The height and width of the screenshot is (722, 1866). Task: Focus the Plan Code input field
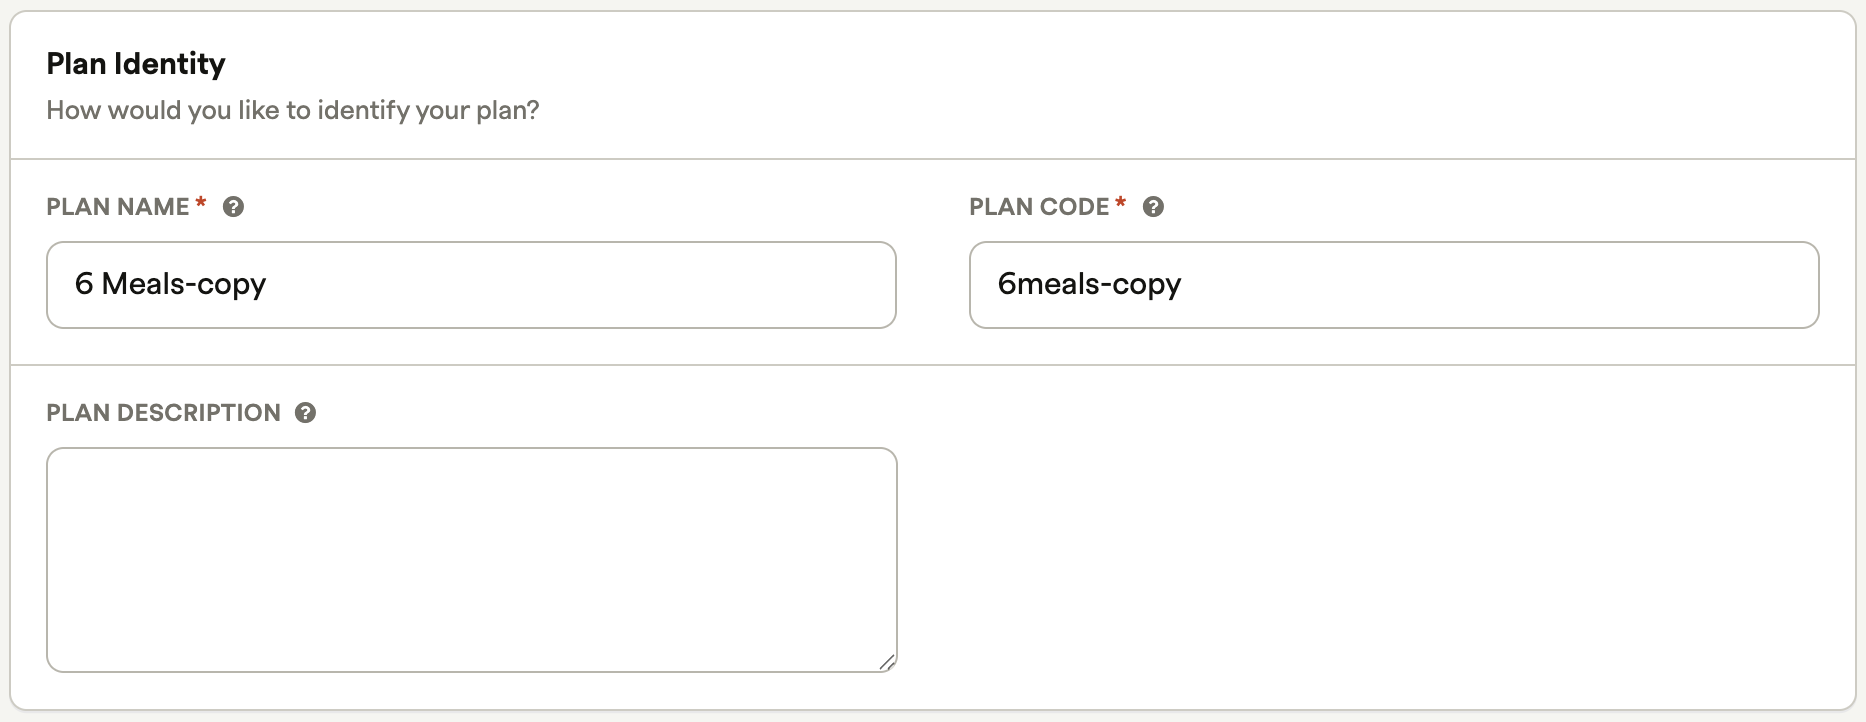click(x=1394, y=285)
